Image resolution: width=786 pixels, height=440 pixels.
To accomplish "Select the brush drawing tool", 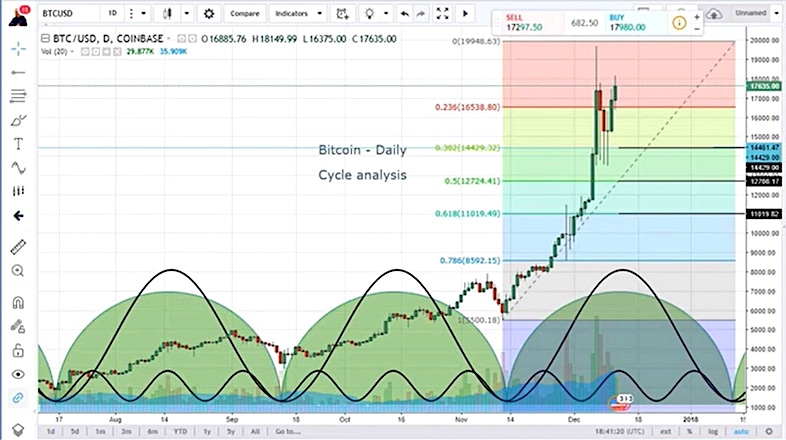I will point(18,120).
